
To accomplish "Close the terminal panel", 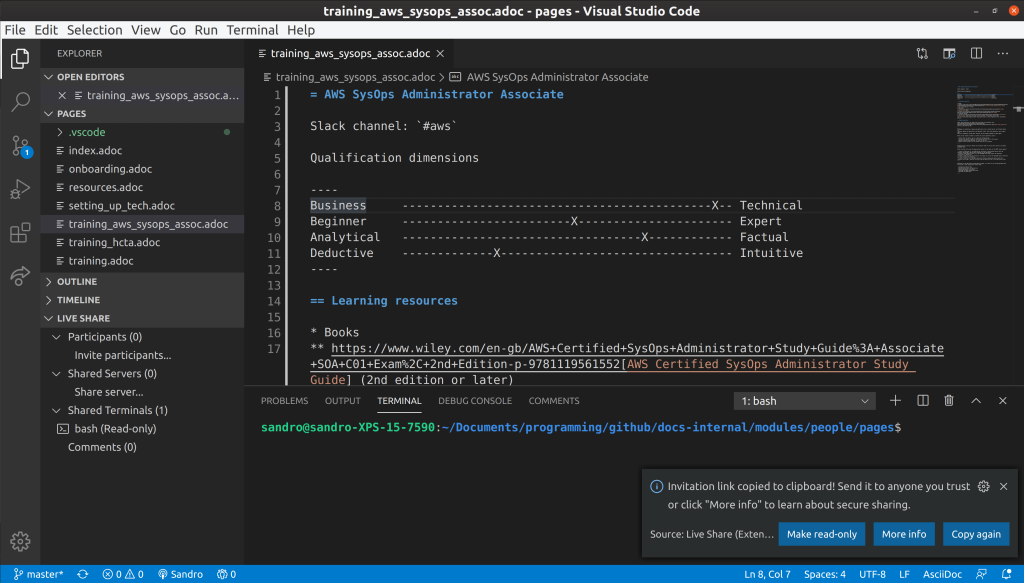I will (x=1002, y=401).
